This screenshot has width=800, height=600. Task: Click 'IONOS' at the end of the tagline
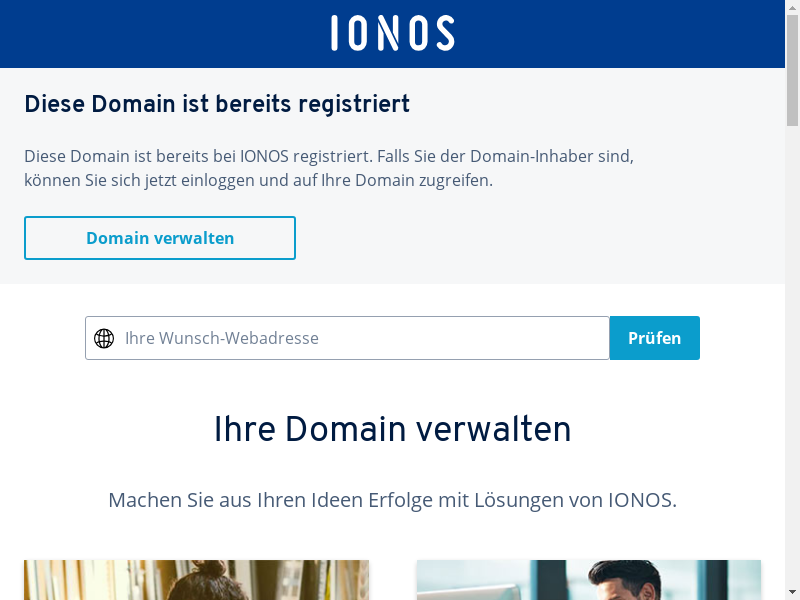coord(641,500)
